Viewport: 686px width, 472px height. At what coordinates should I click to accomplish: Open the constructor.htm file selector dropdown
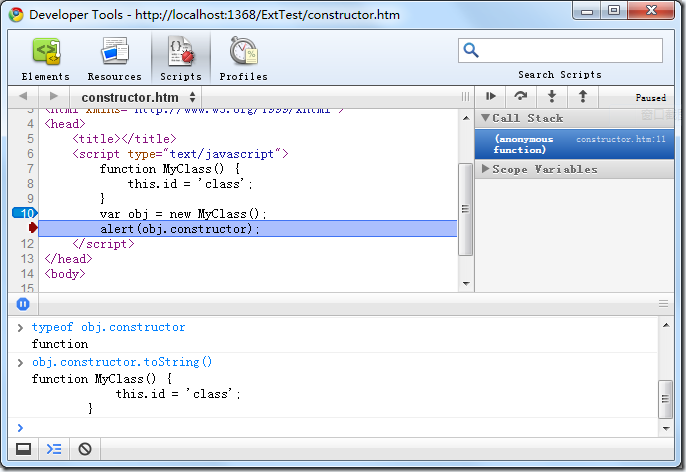(x=140, y=97)
